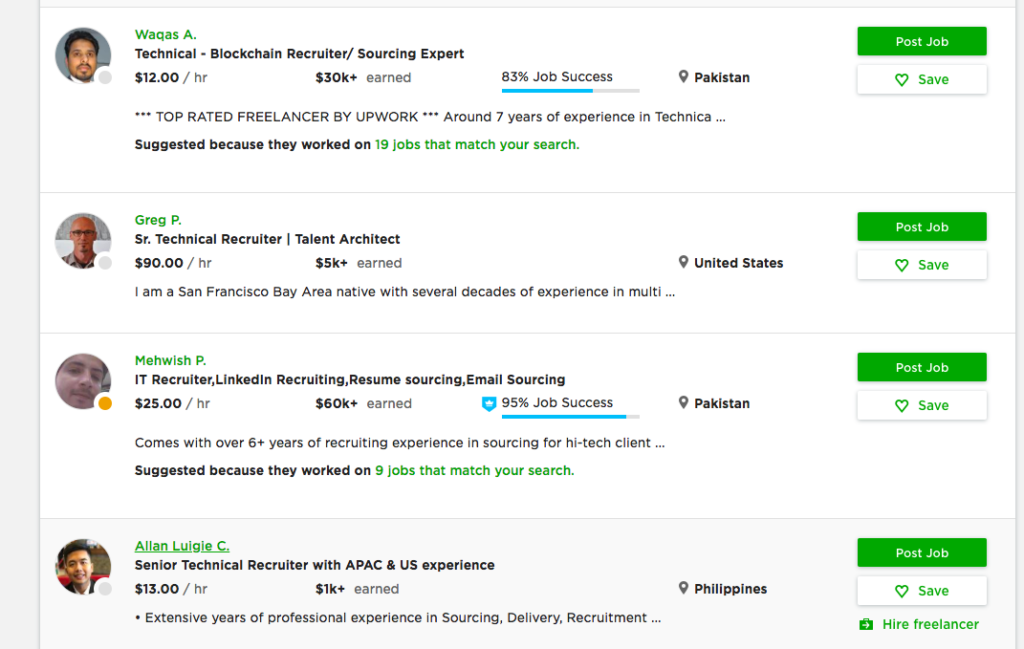Click Mehwish P.'s profile photo
1024x649 pixels.
tap(82, 381)
